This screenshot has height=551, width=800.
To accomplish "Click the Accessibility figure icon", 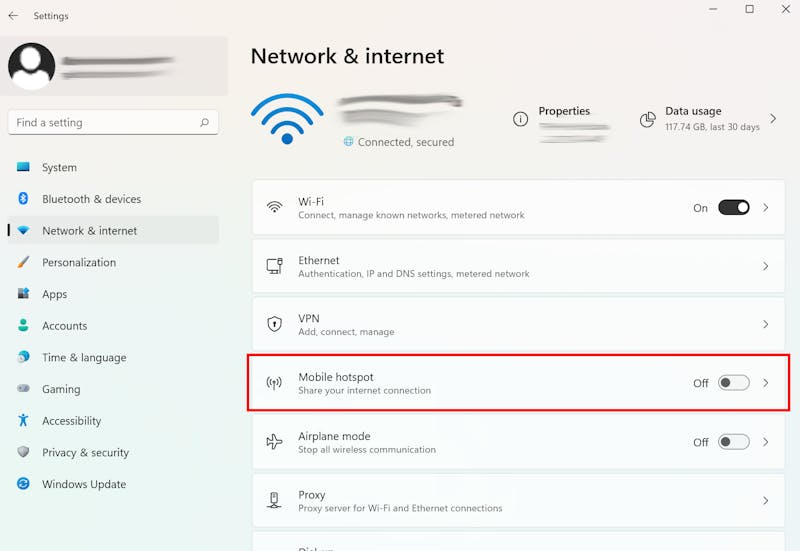I will point(23,420).
